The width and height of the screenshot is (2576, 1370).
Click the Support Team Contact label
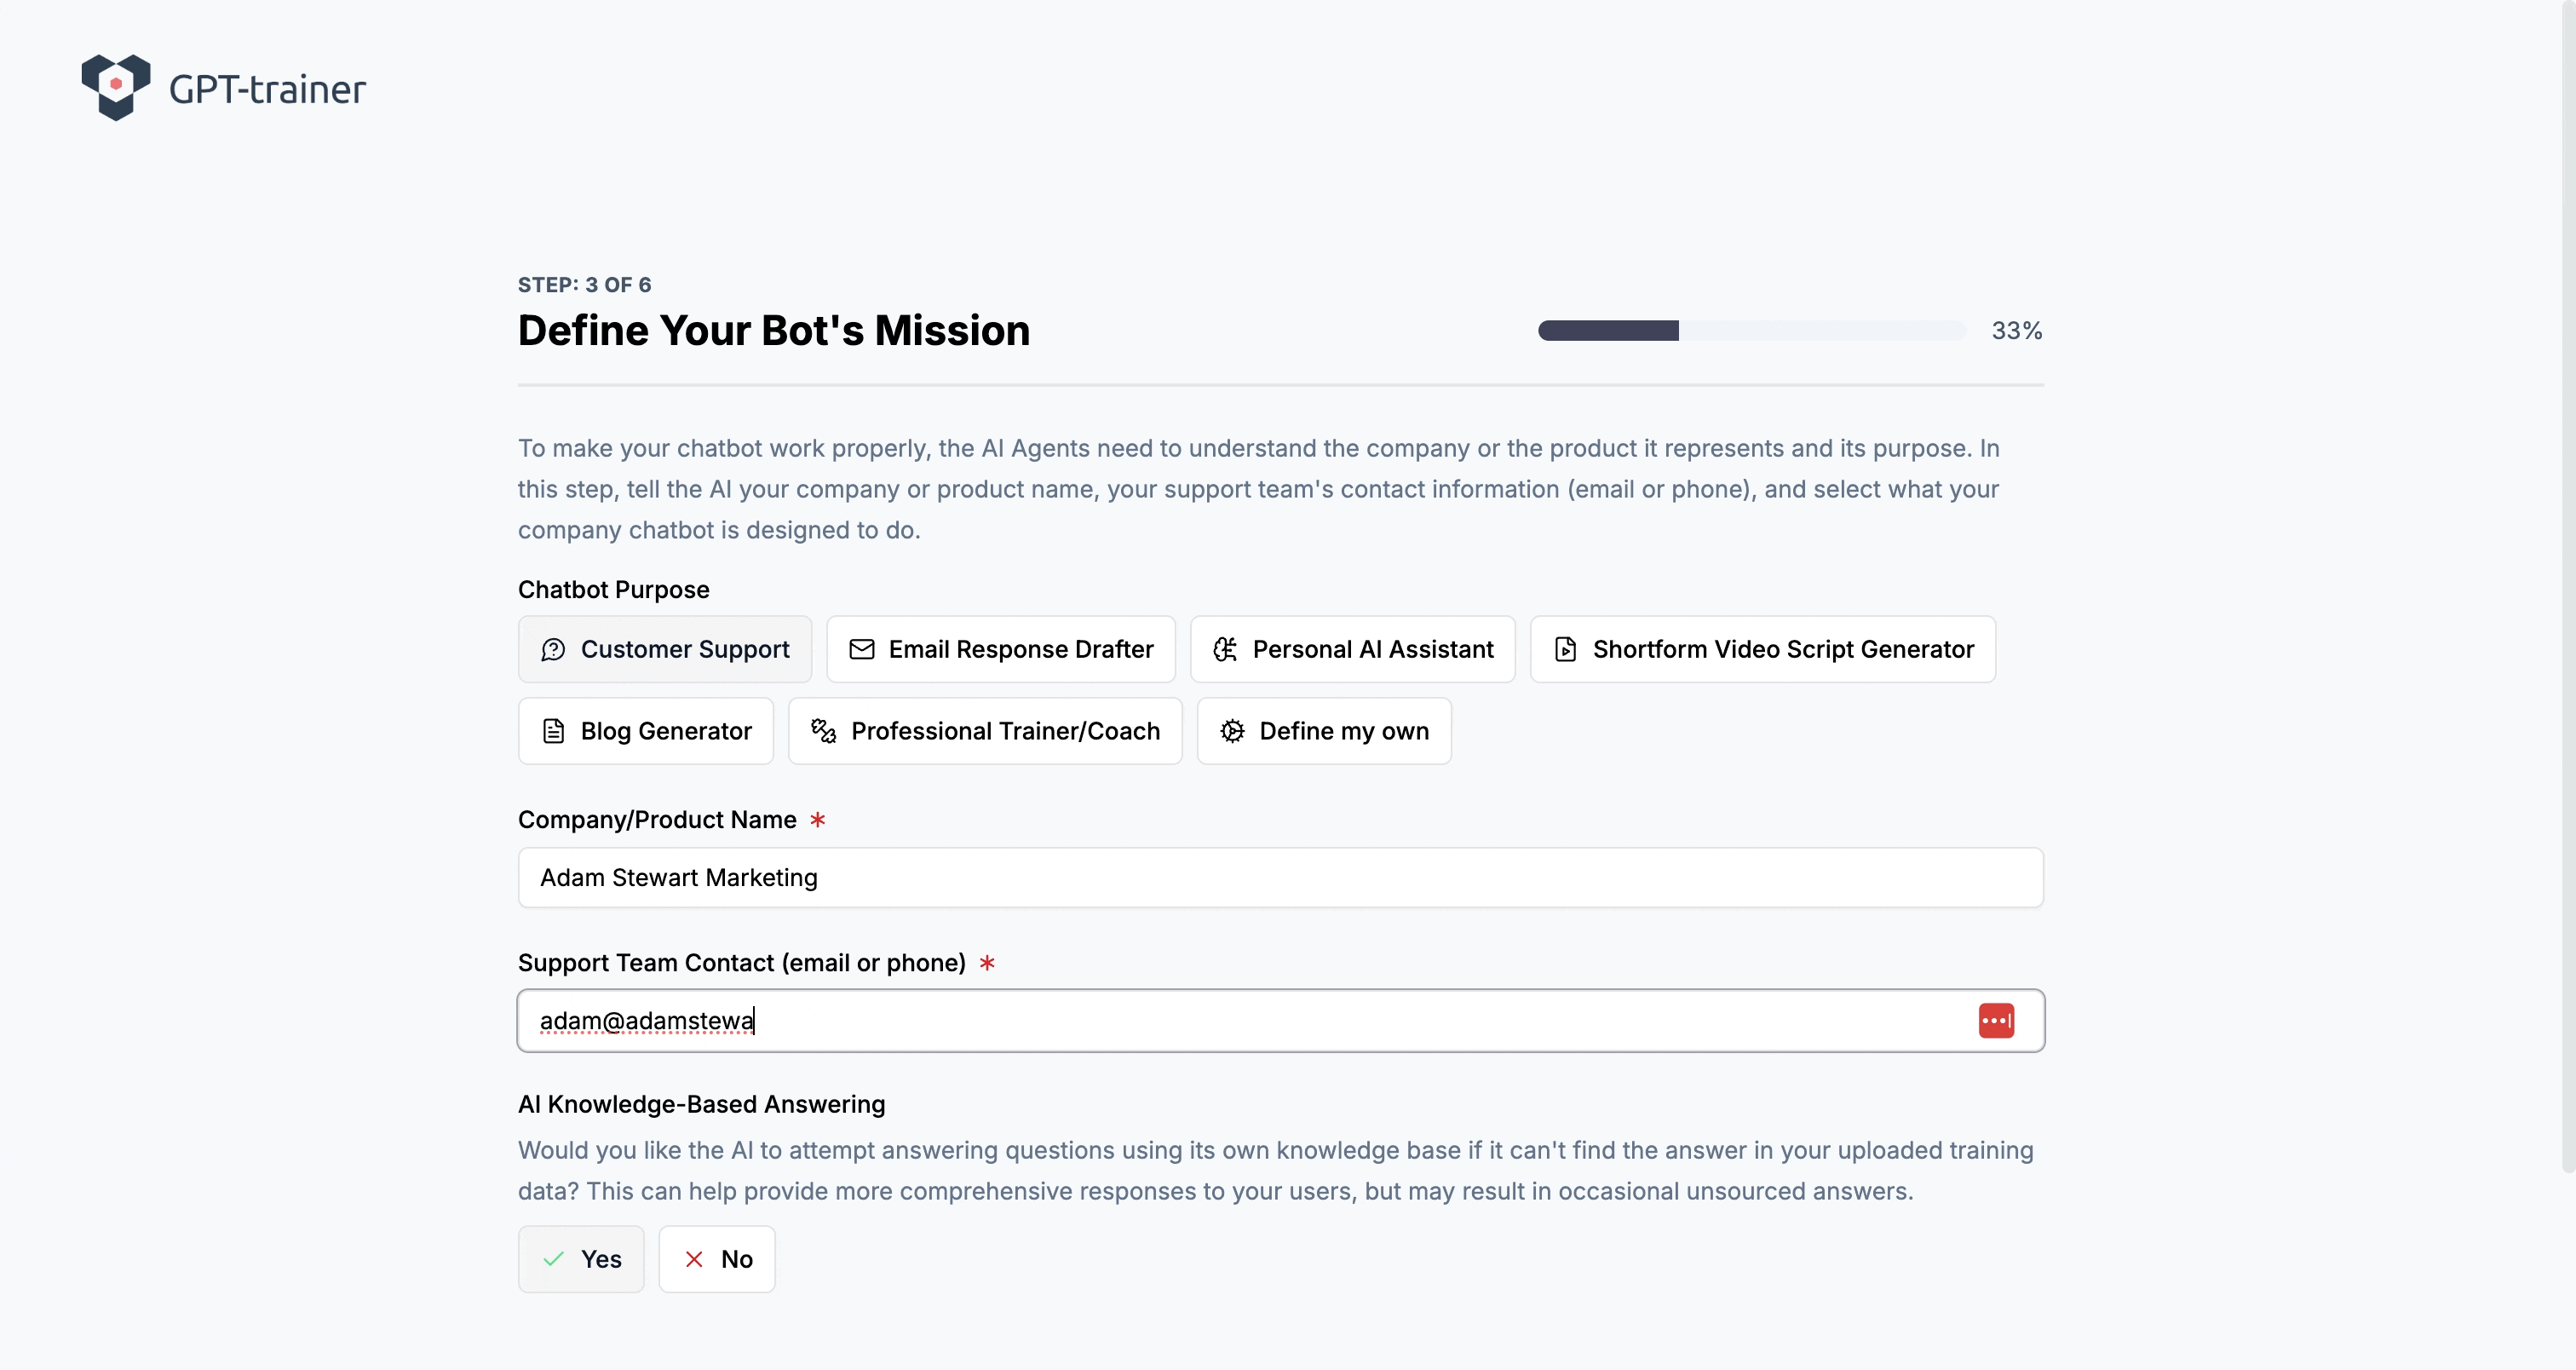coord(742,963)
